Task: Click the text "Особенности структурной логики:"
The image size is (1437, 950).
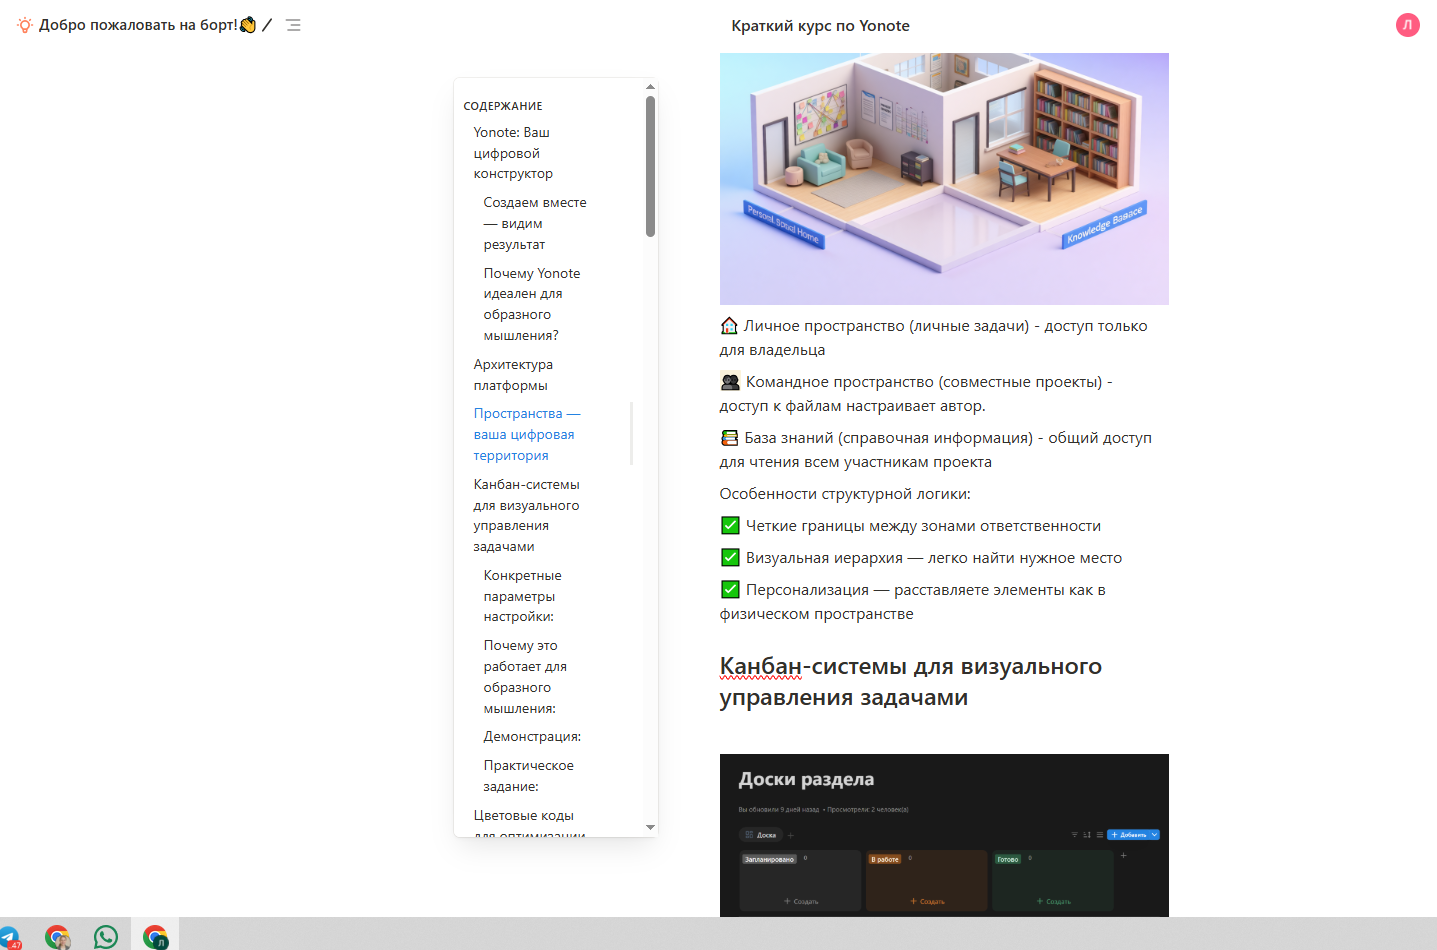Action: click(845, 494)
